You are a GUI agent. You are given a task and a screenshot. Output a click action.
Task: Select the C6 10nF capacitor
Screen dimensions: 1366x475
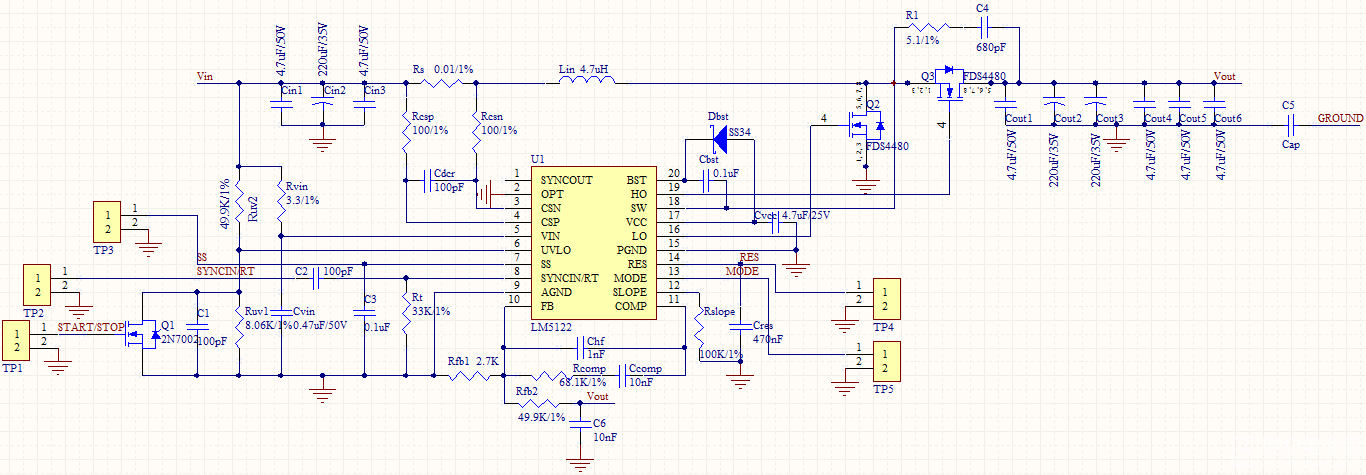coord(579,423)
